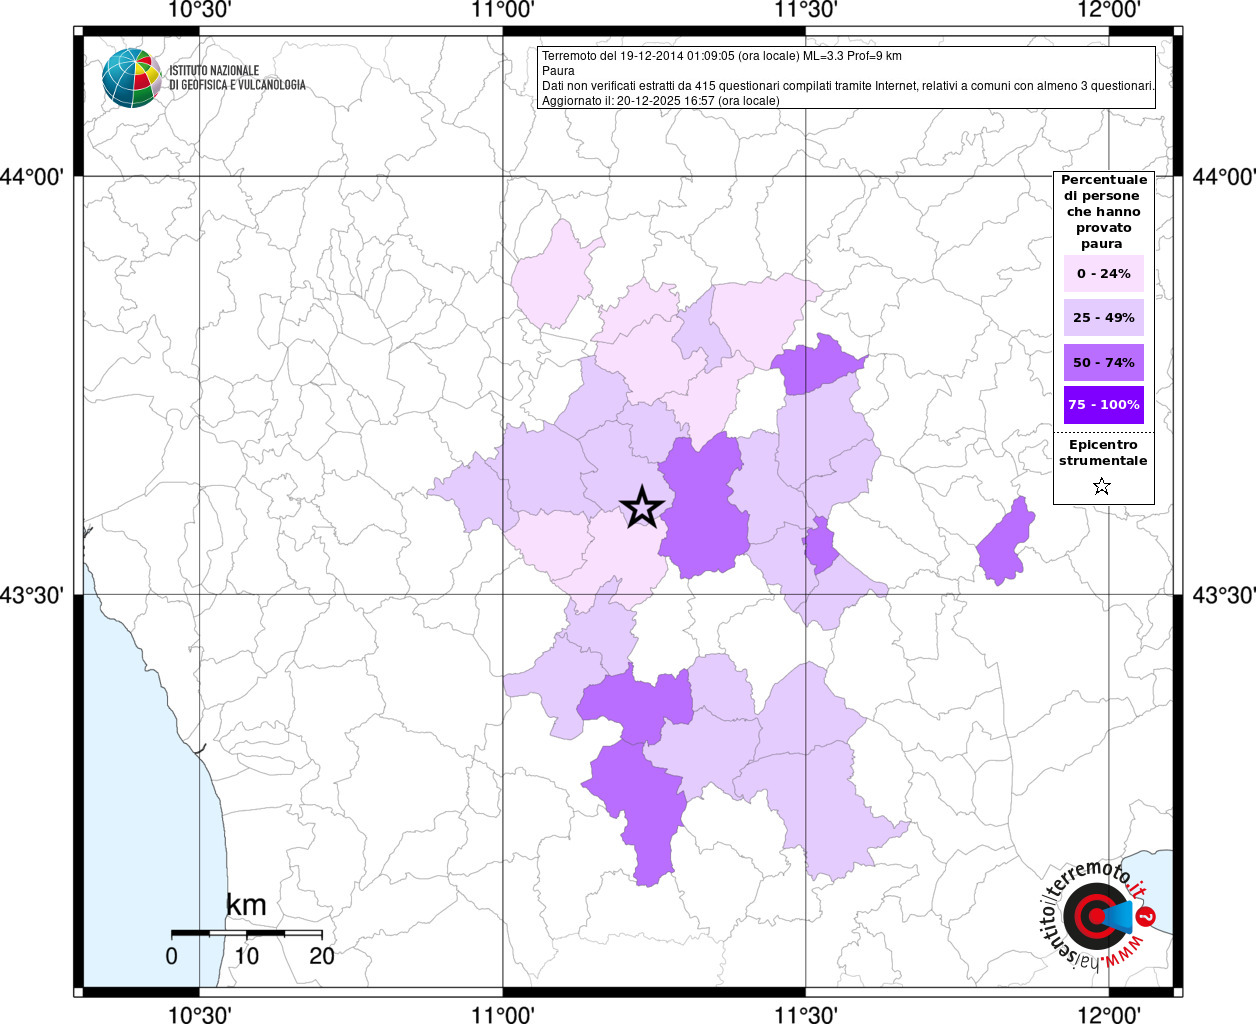Select the 75 - 100% legend swatch
Screen dimensions: 1256x1024
click(1104, 405)
